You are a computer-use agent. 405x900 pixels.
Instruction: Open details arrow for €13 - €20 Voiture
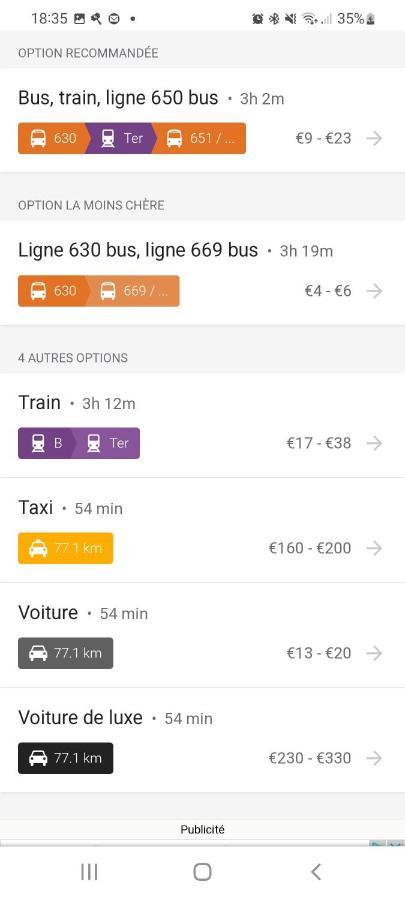click(x=374, y=653)
